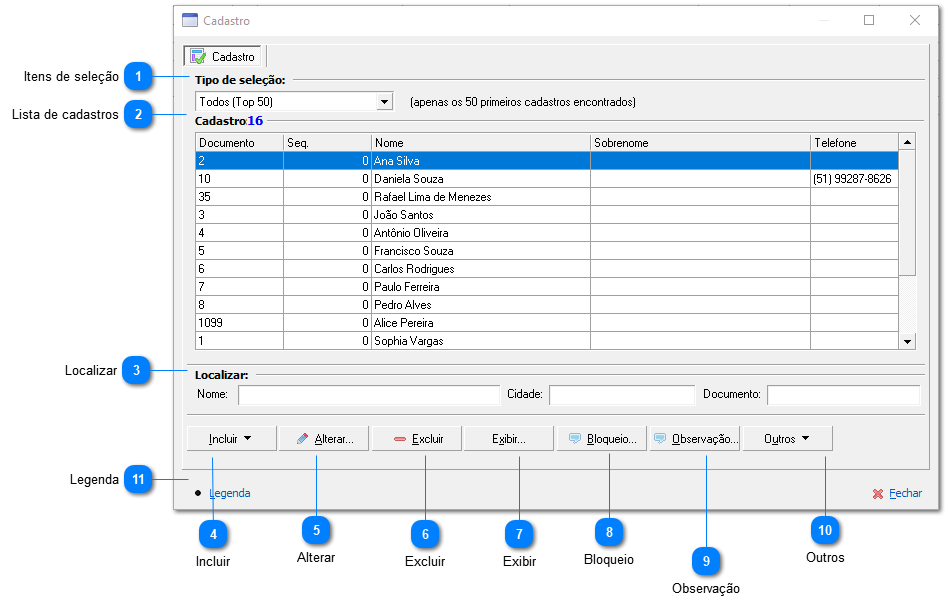Open the Incluir dropdown button

231,439
